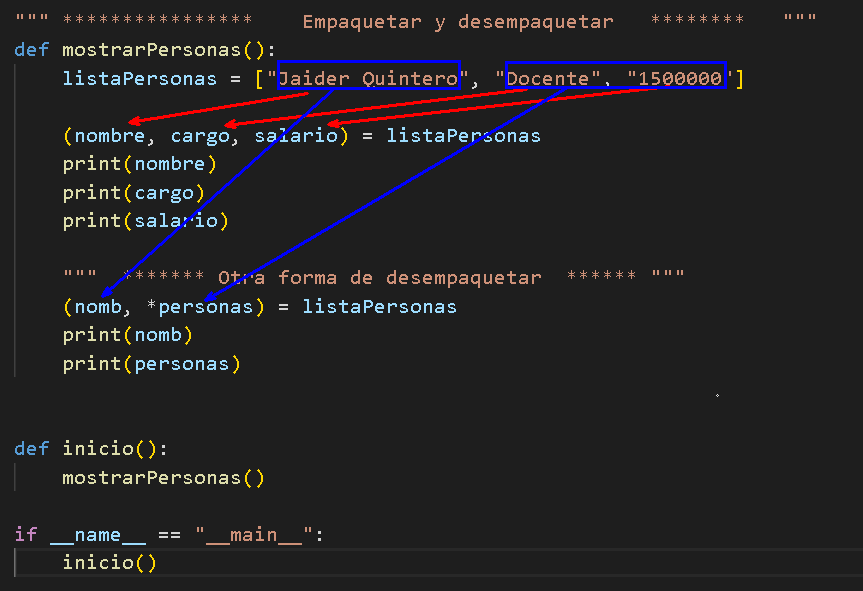
Task: Click the 'listaPersonas' variable being assigned the list
Action: pyautogui.click(x=140, y=78)
